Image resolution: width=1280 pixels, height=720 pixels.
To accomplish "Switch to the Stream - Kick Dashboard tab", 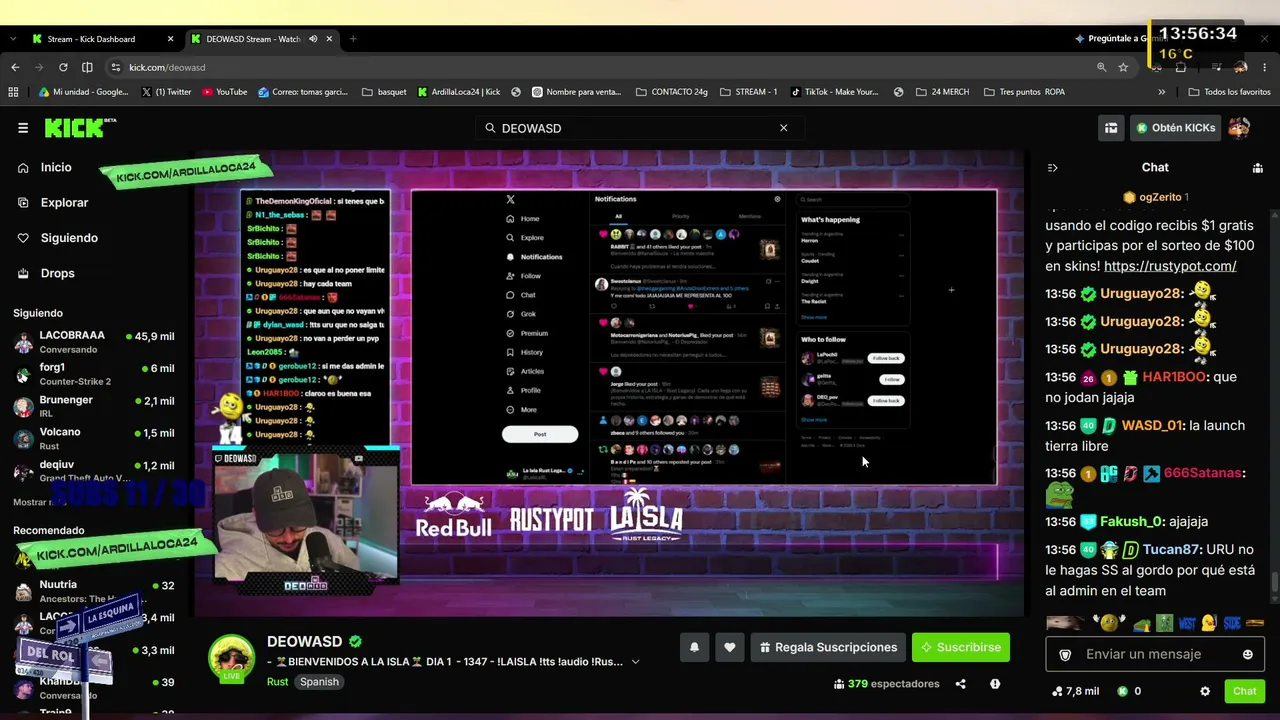I will point(104,39).
